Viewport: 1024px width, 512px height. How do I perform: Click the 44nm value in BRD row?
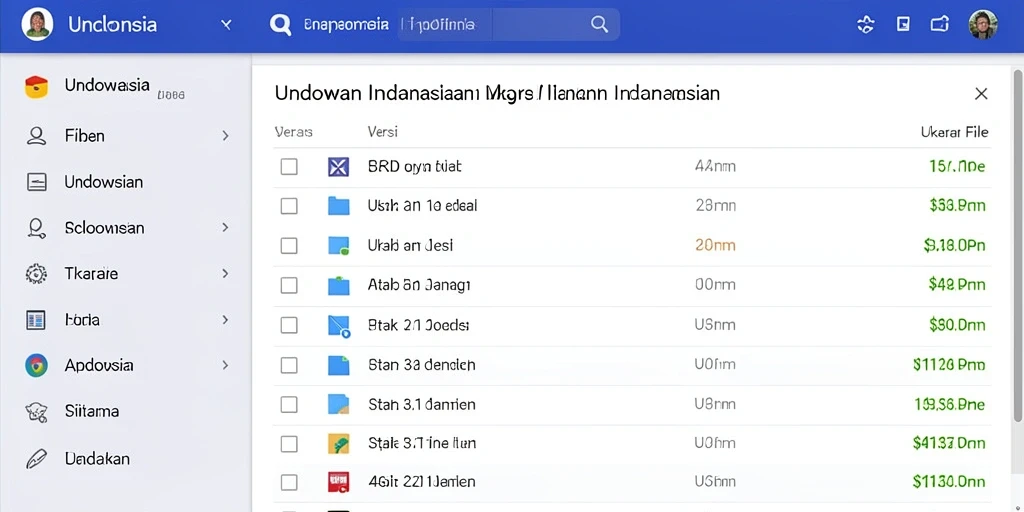(715, 167)
